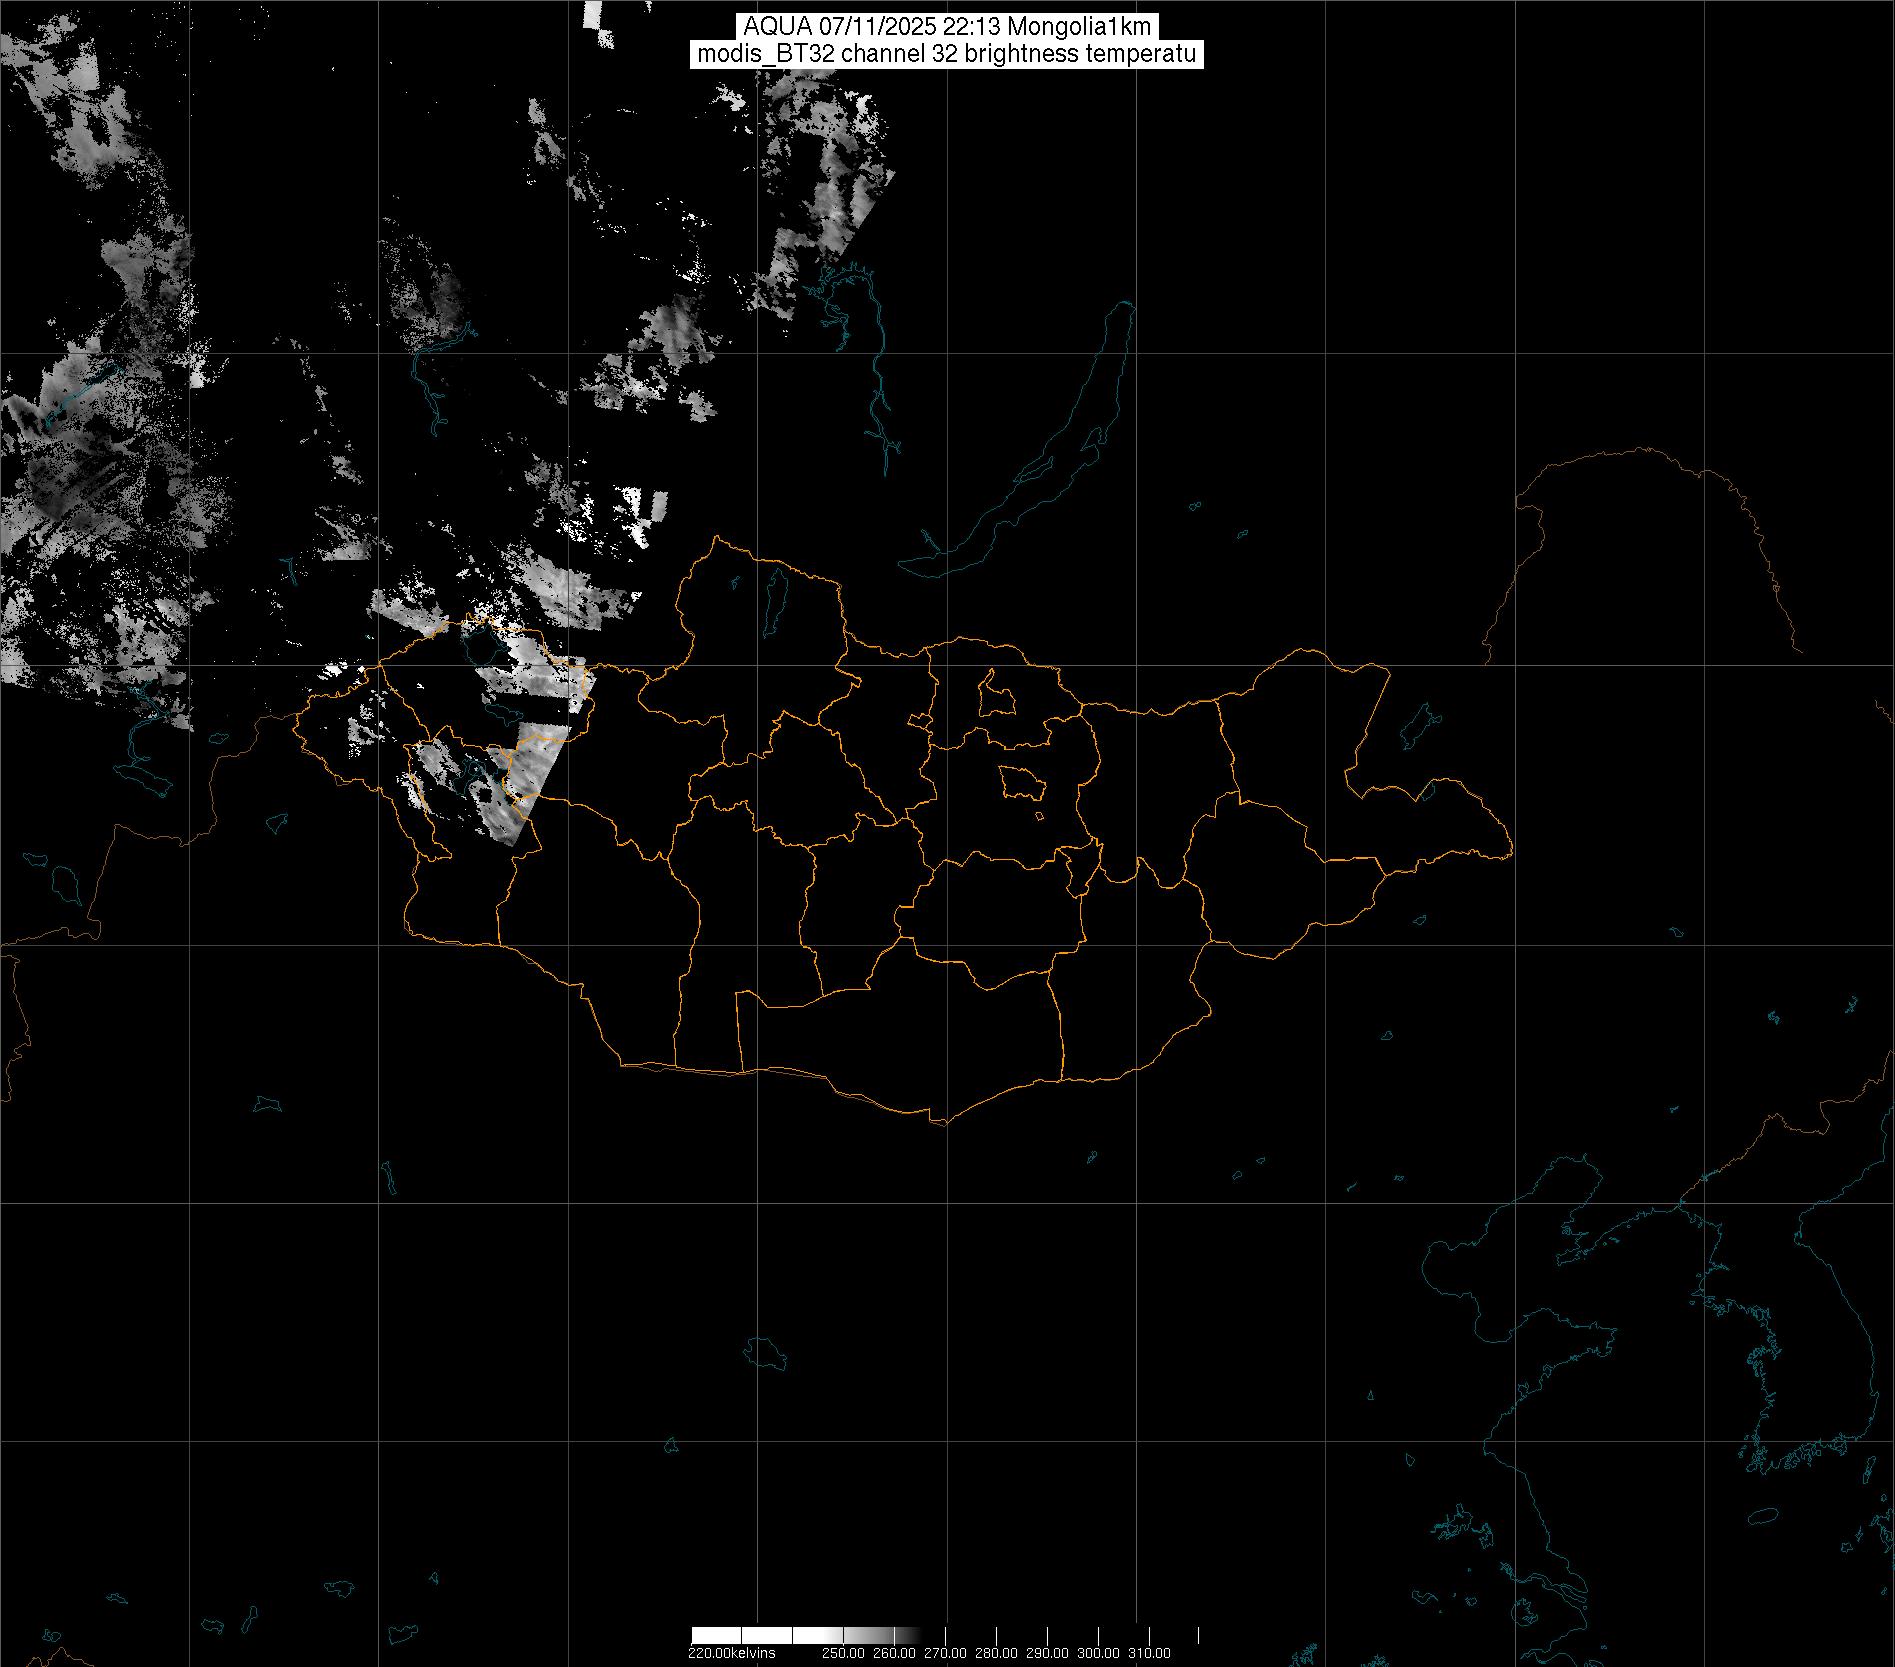Select the 250.00 tick label on the scale
Screen dimensions: 1895x1667
[x=843, y=1653]
